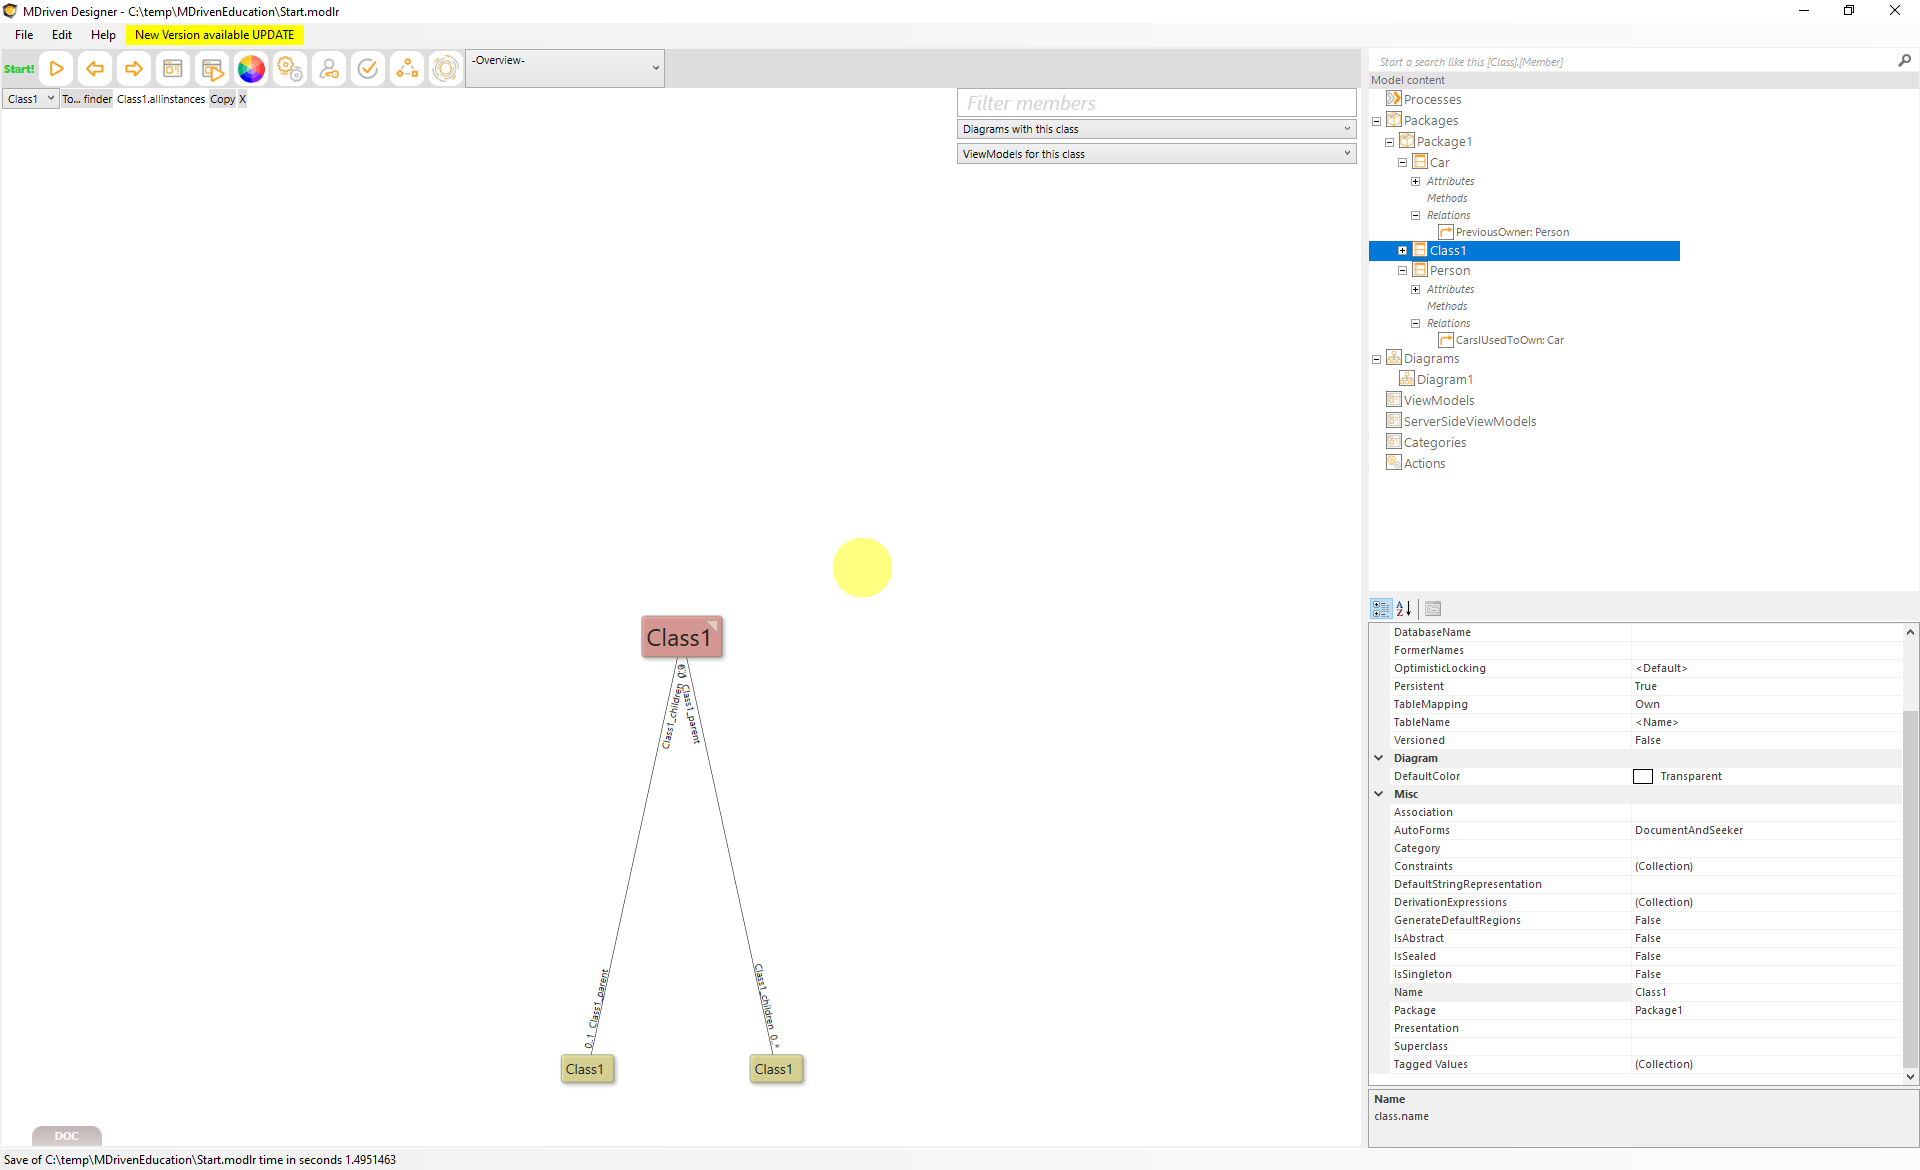The height and width of the screenshot is (1170, 1920).
Task: Open the -Overview- dropdown
Action: pos(565,68)
